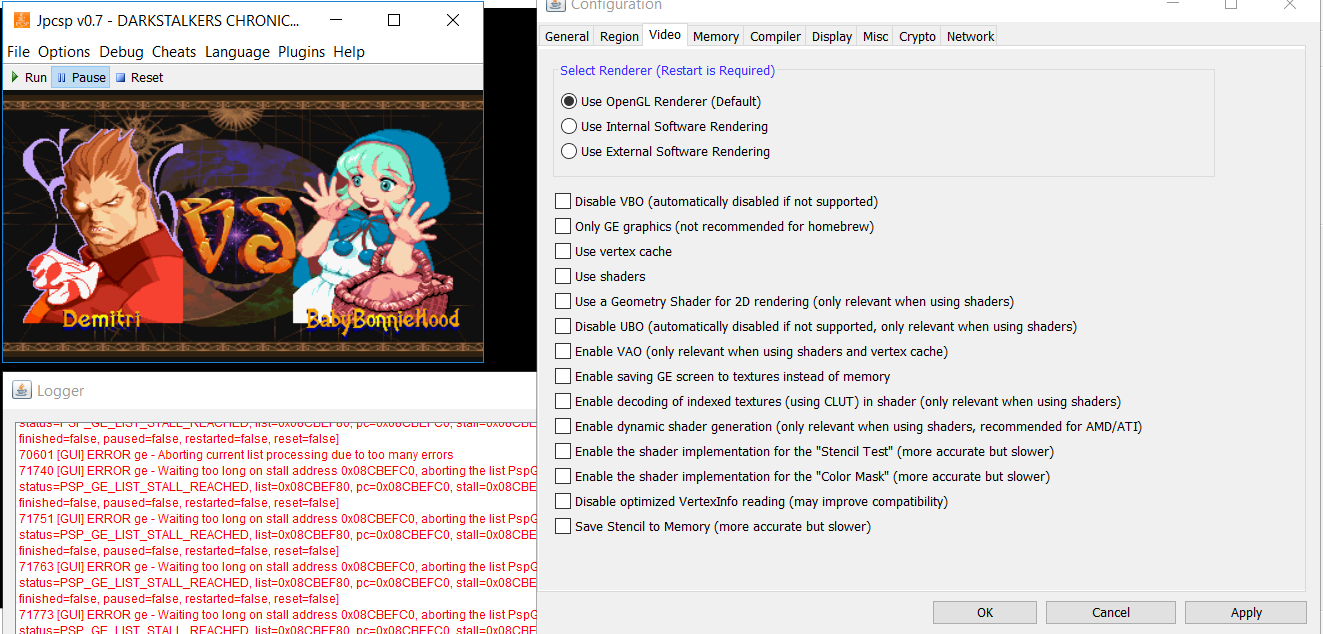Open the Cheats menu

tap(174, 52)
